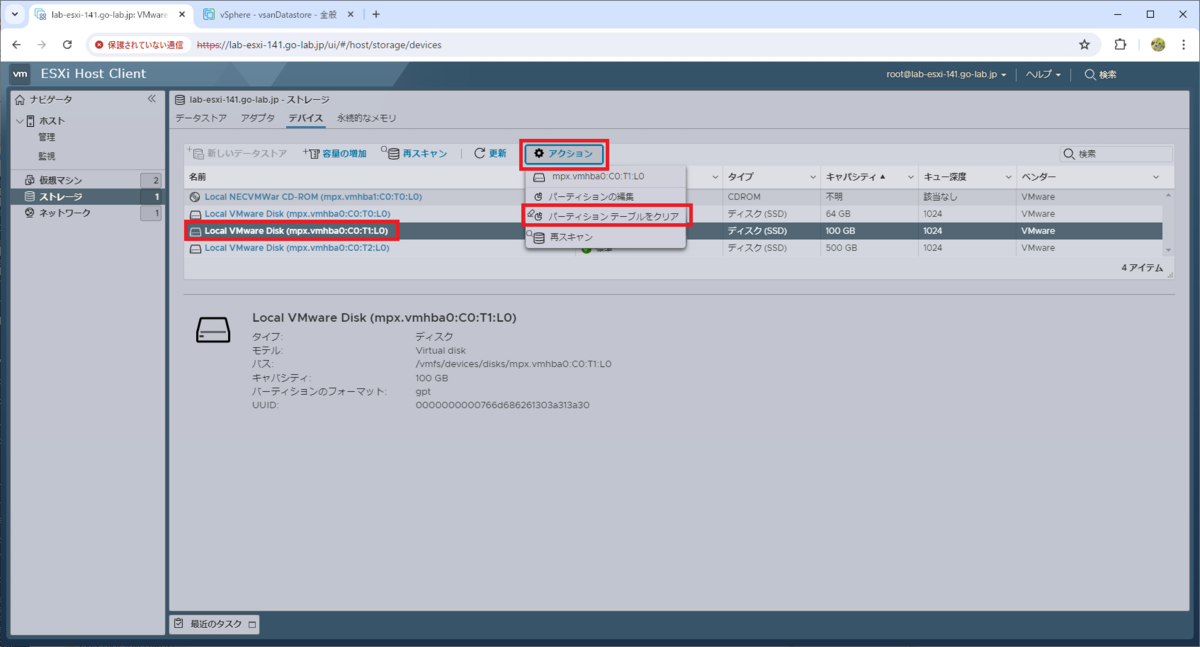This screenshot has width=1200, height=647.
Task: Open the 永続的なメモリ tab
Action: coord(367,118)
